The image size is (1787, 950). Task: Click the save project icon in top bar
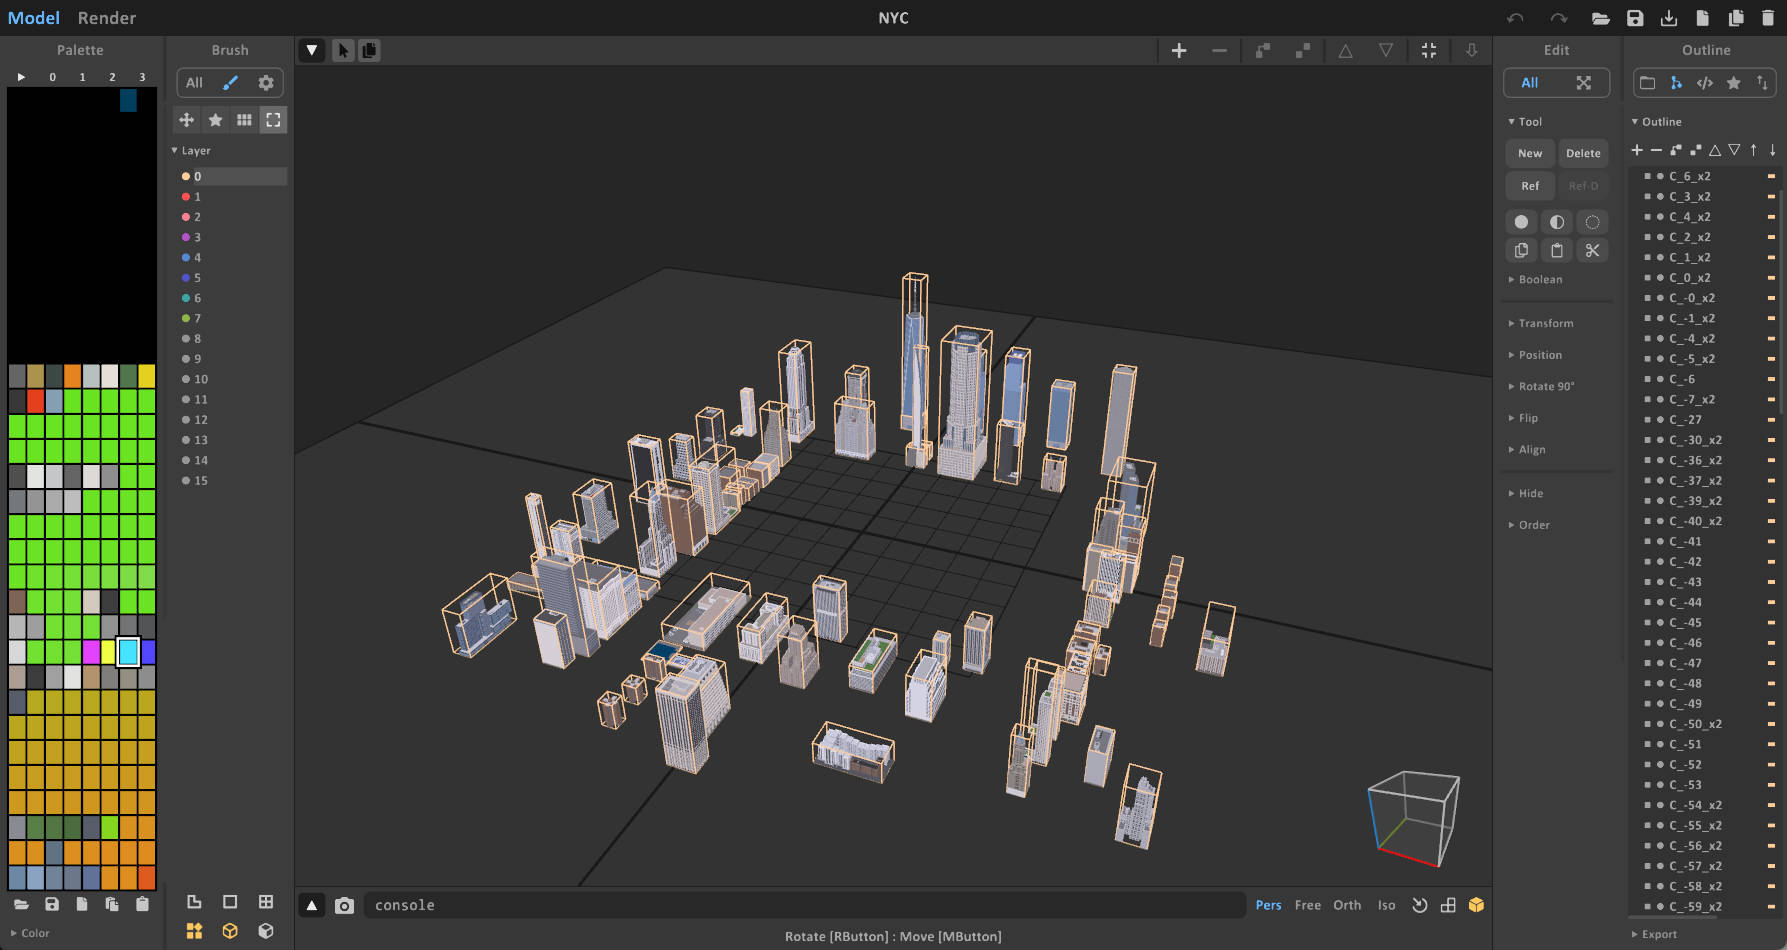[x=1635, y=18]
